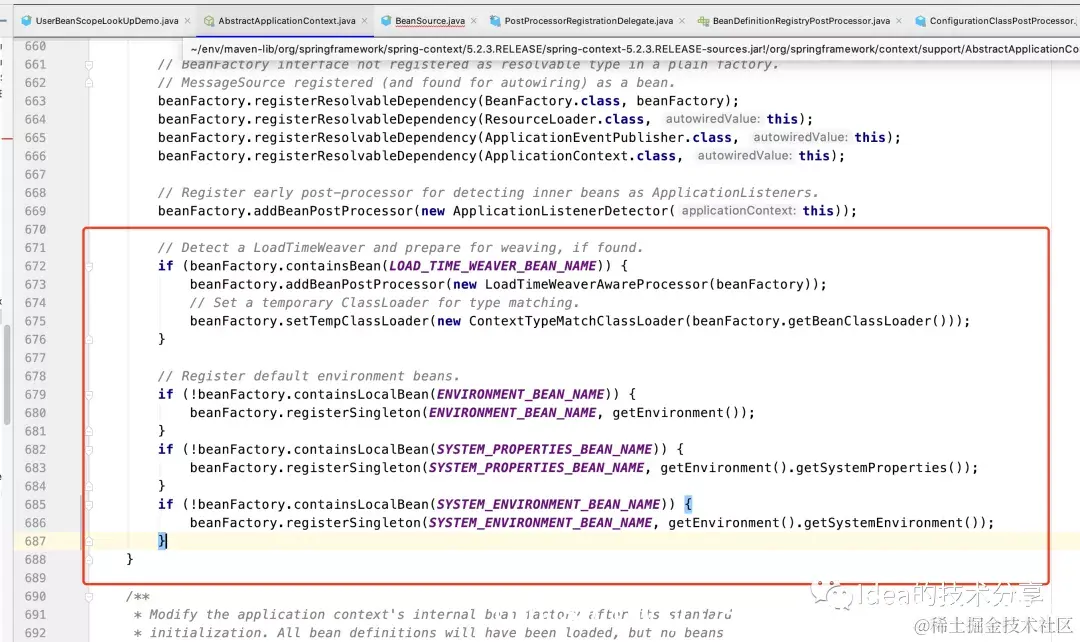Click ContextTypeMatchClassLoader class name

[577, 321]
